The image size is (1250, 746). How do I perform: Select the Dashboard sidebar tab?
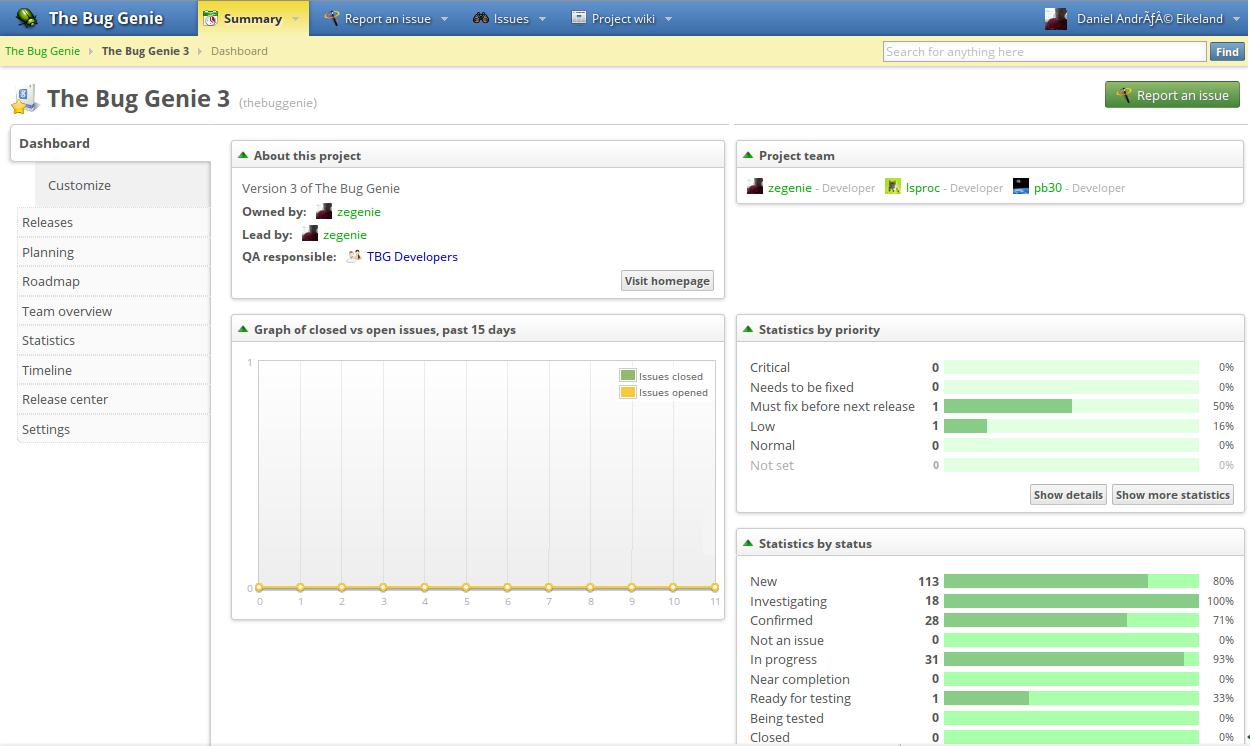coord(110,143)
